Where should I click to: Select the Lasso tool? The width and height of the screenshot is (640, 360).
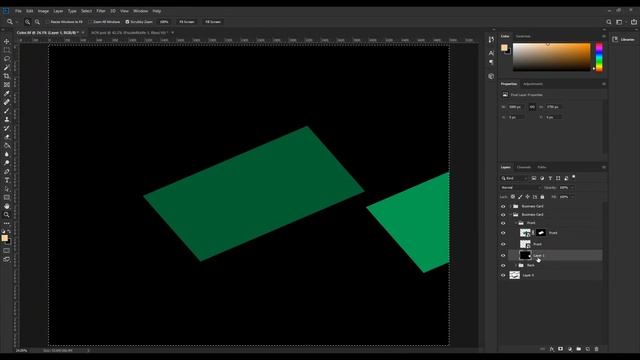(x=7, y=58)
